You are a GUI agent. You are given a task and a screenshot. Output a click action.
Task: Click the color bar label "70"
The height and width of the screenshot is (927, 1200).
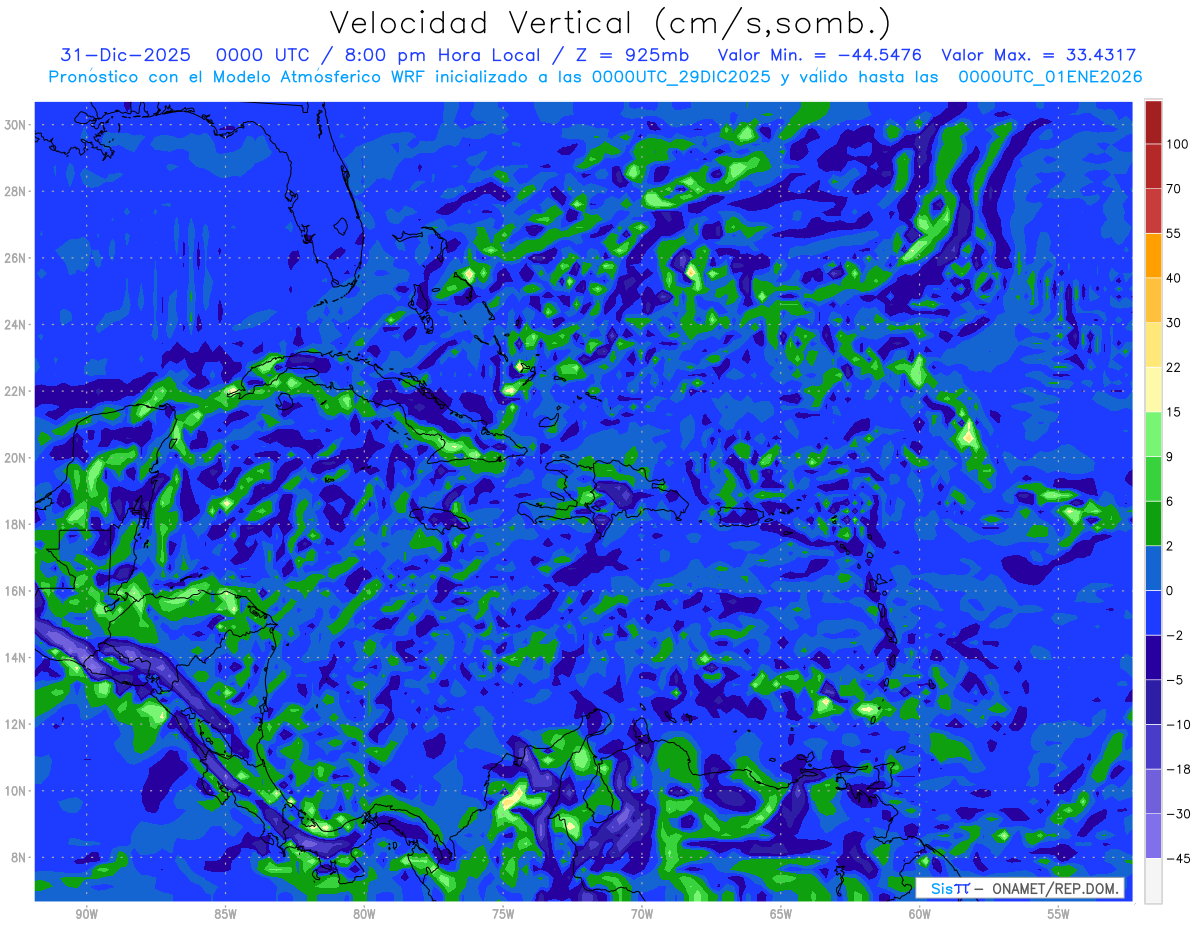tap(1174, 189)
